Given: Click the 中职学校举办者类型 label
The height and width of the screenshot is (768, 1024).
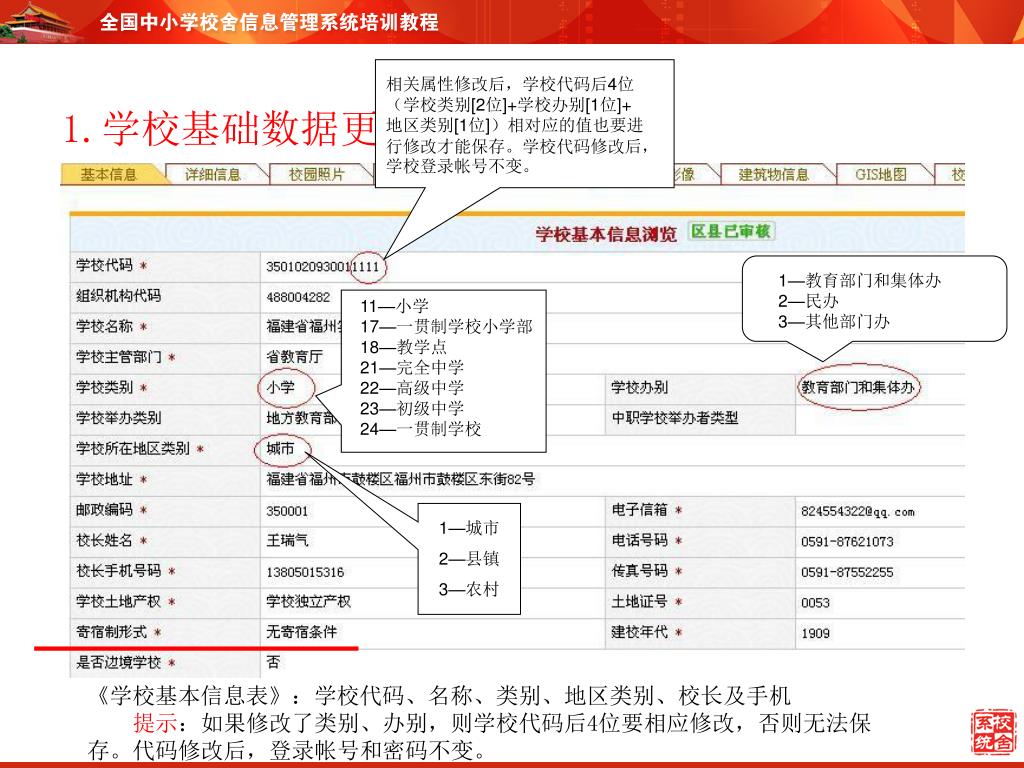Looking at the screenshot, I should [x=675, y=418].
